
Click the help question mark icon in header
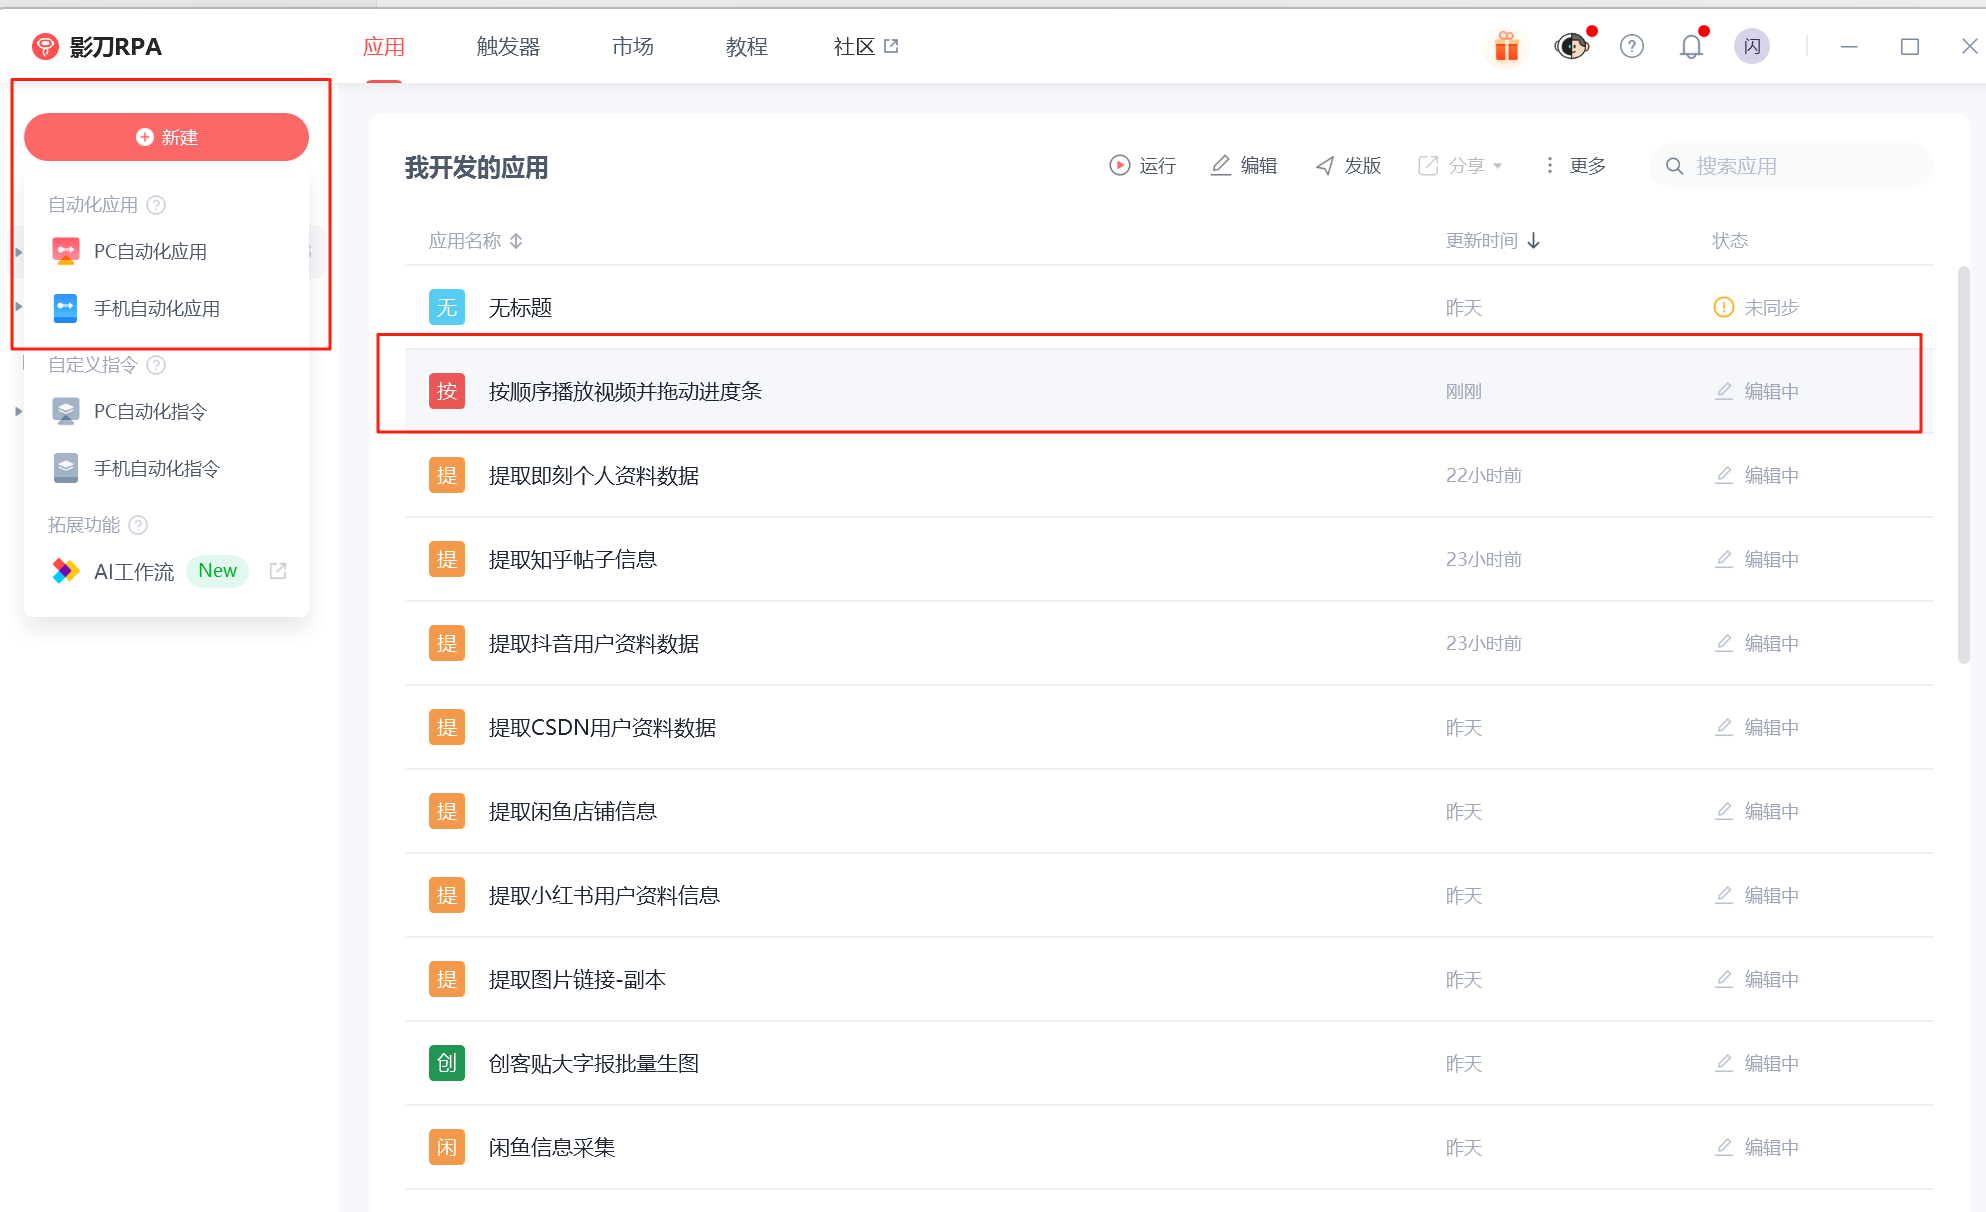coord(1631,47)
